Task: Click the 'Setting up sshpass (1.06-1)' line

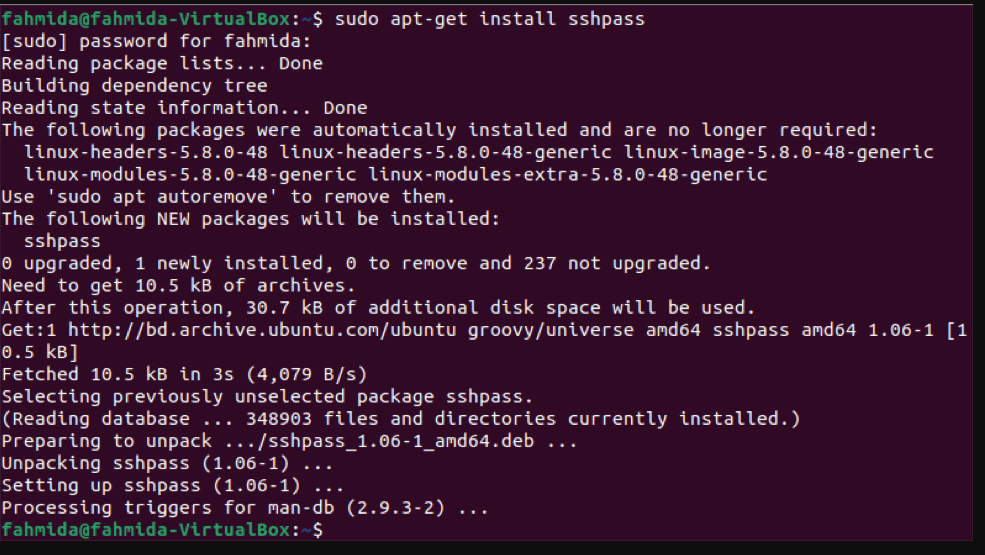Action: coord(173,486)
